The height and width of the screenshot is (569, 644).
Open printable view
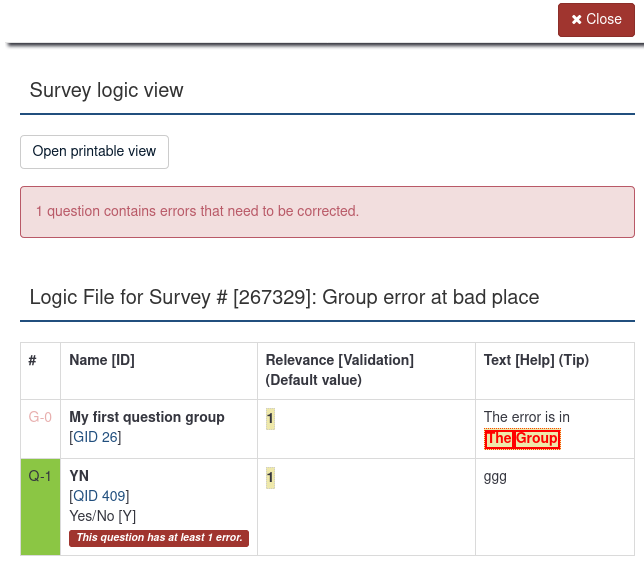94,152
